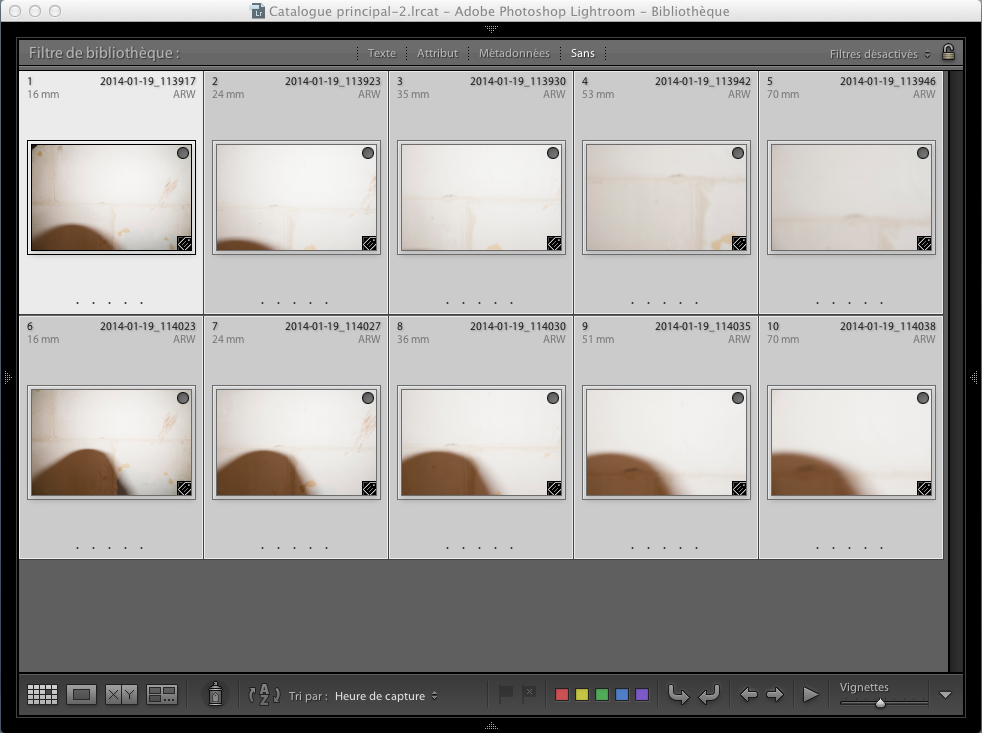
Task: Click badge on photo 113930 thumbnail
Action: click(554, 243)
